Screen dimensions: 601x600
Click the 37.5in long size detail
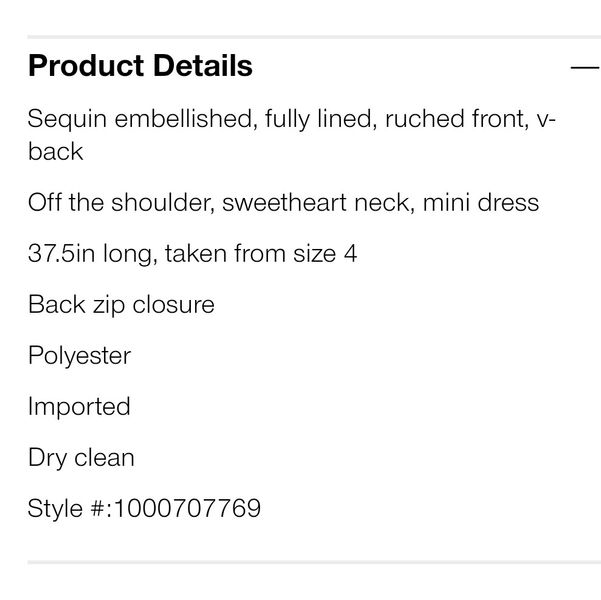(192, 253)
